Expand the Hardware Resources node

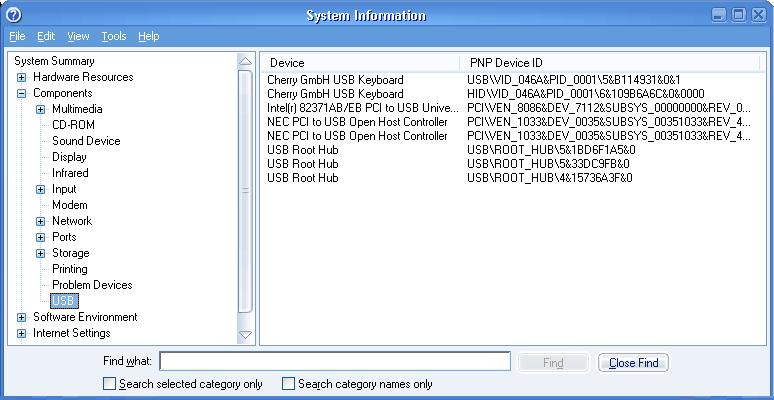[x=21, y=77]
